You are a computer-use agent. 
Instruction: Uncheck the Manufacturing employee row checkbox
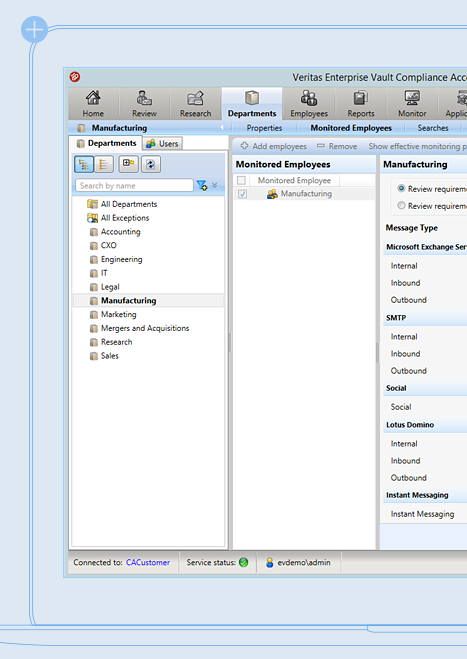pos(243,194)
